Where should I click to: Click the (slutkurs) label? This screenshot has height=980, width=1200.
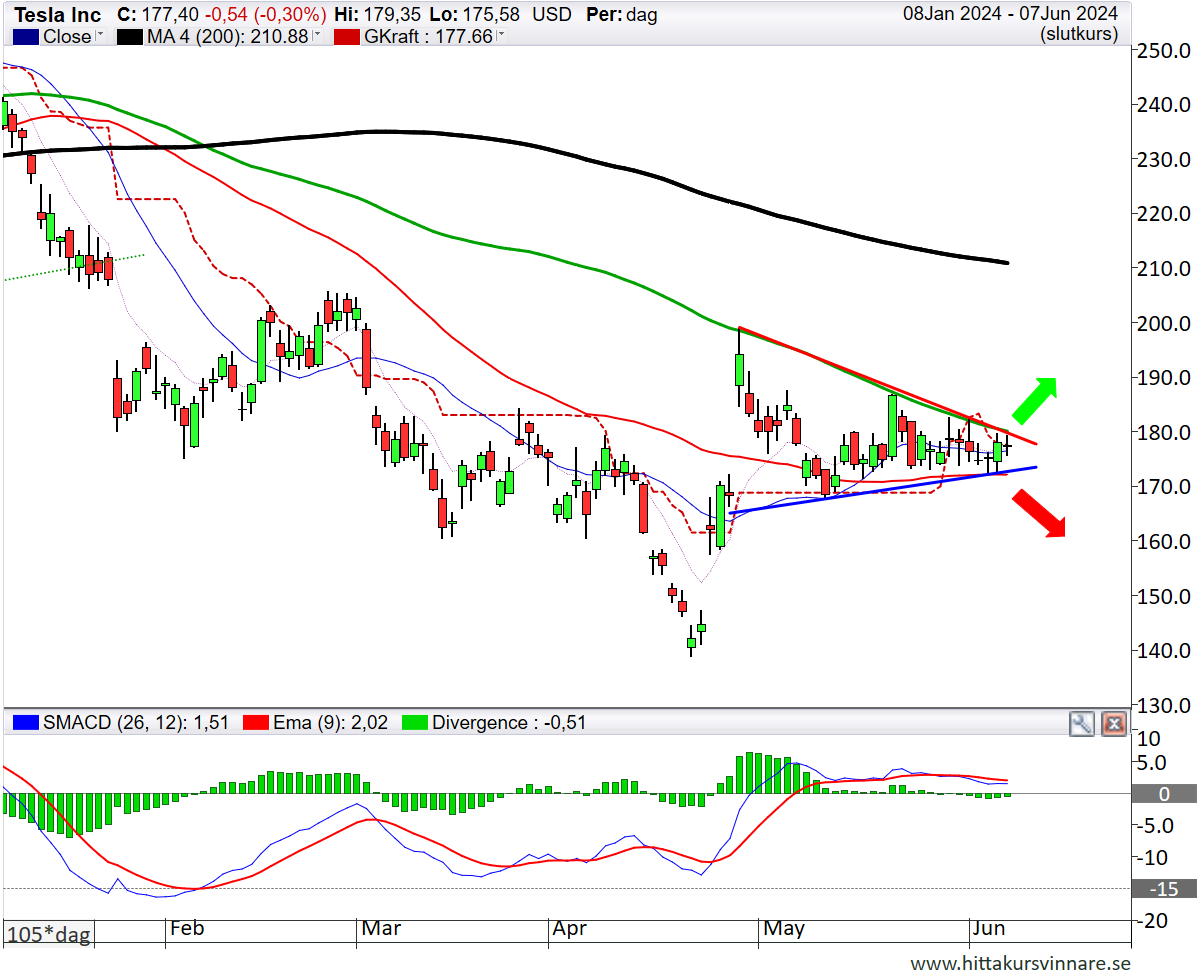pos(1078,34)
